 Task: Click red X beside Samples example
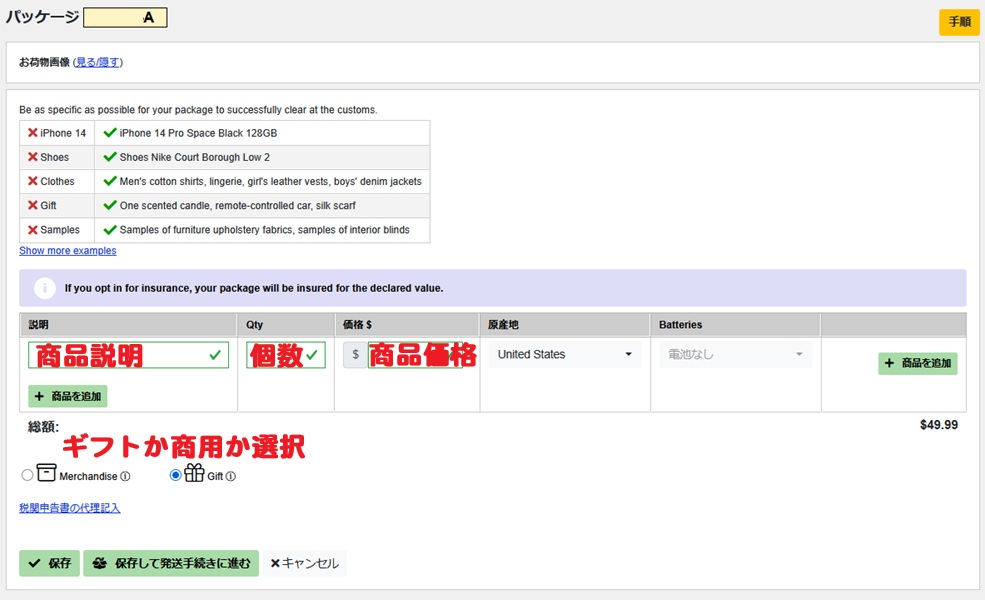pos(32,230)
